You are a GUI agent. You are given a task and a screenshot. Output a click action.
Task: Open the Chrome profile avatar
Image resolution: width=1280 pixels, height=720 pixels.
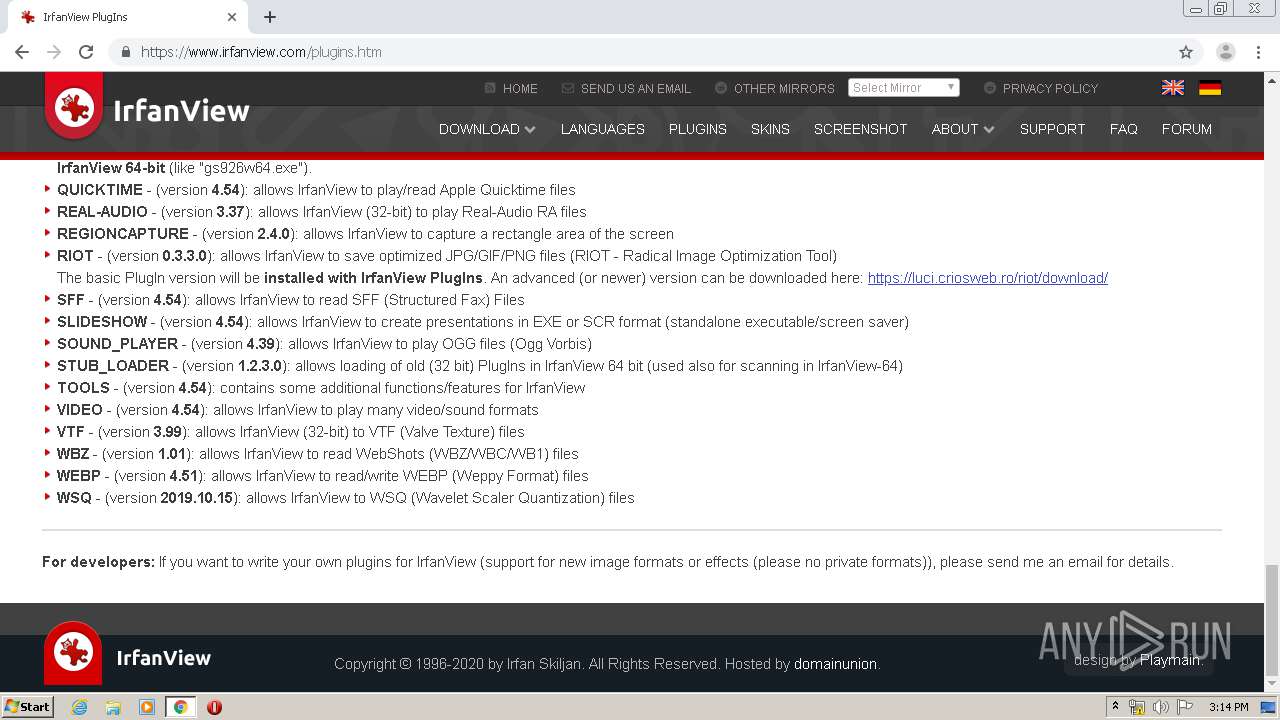(1226, 52)
